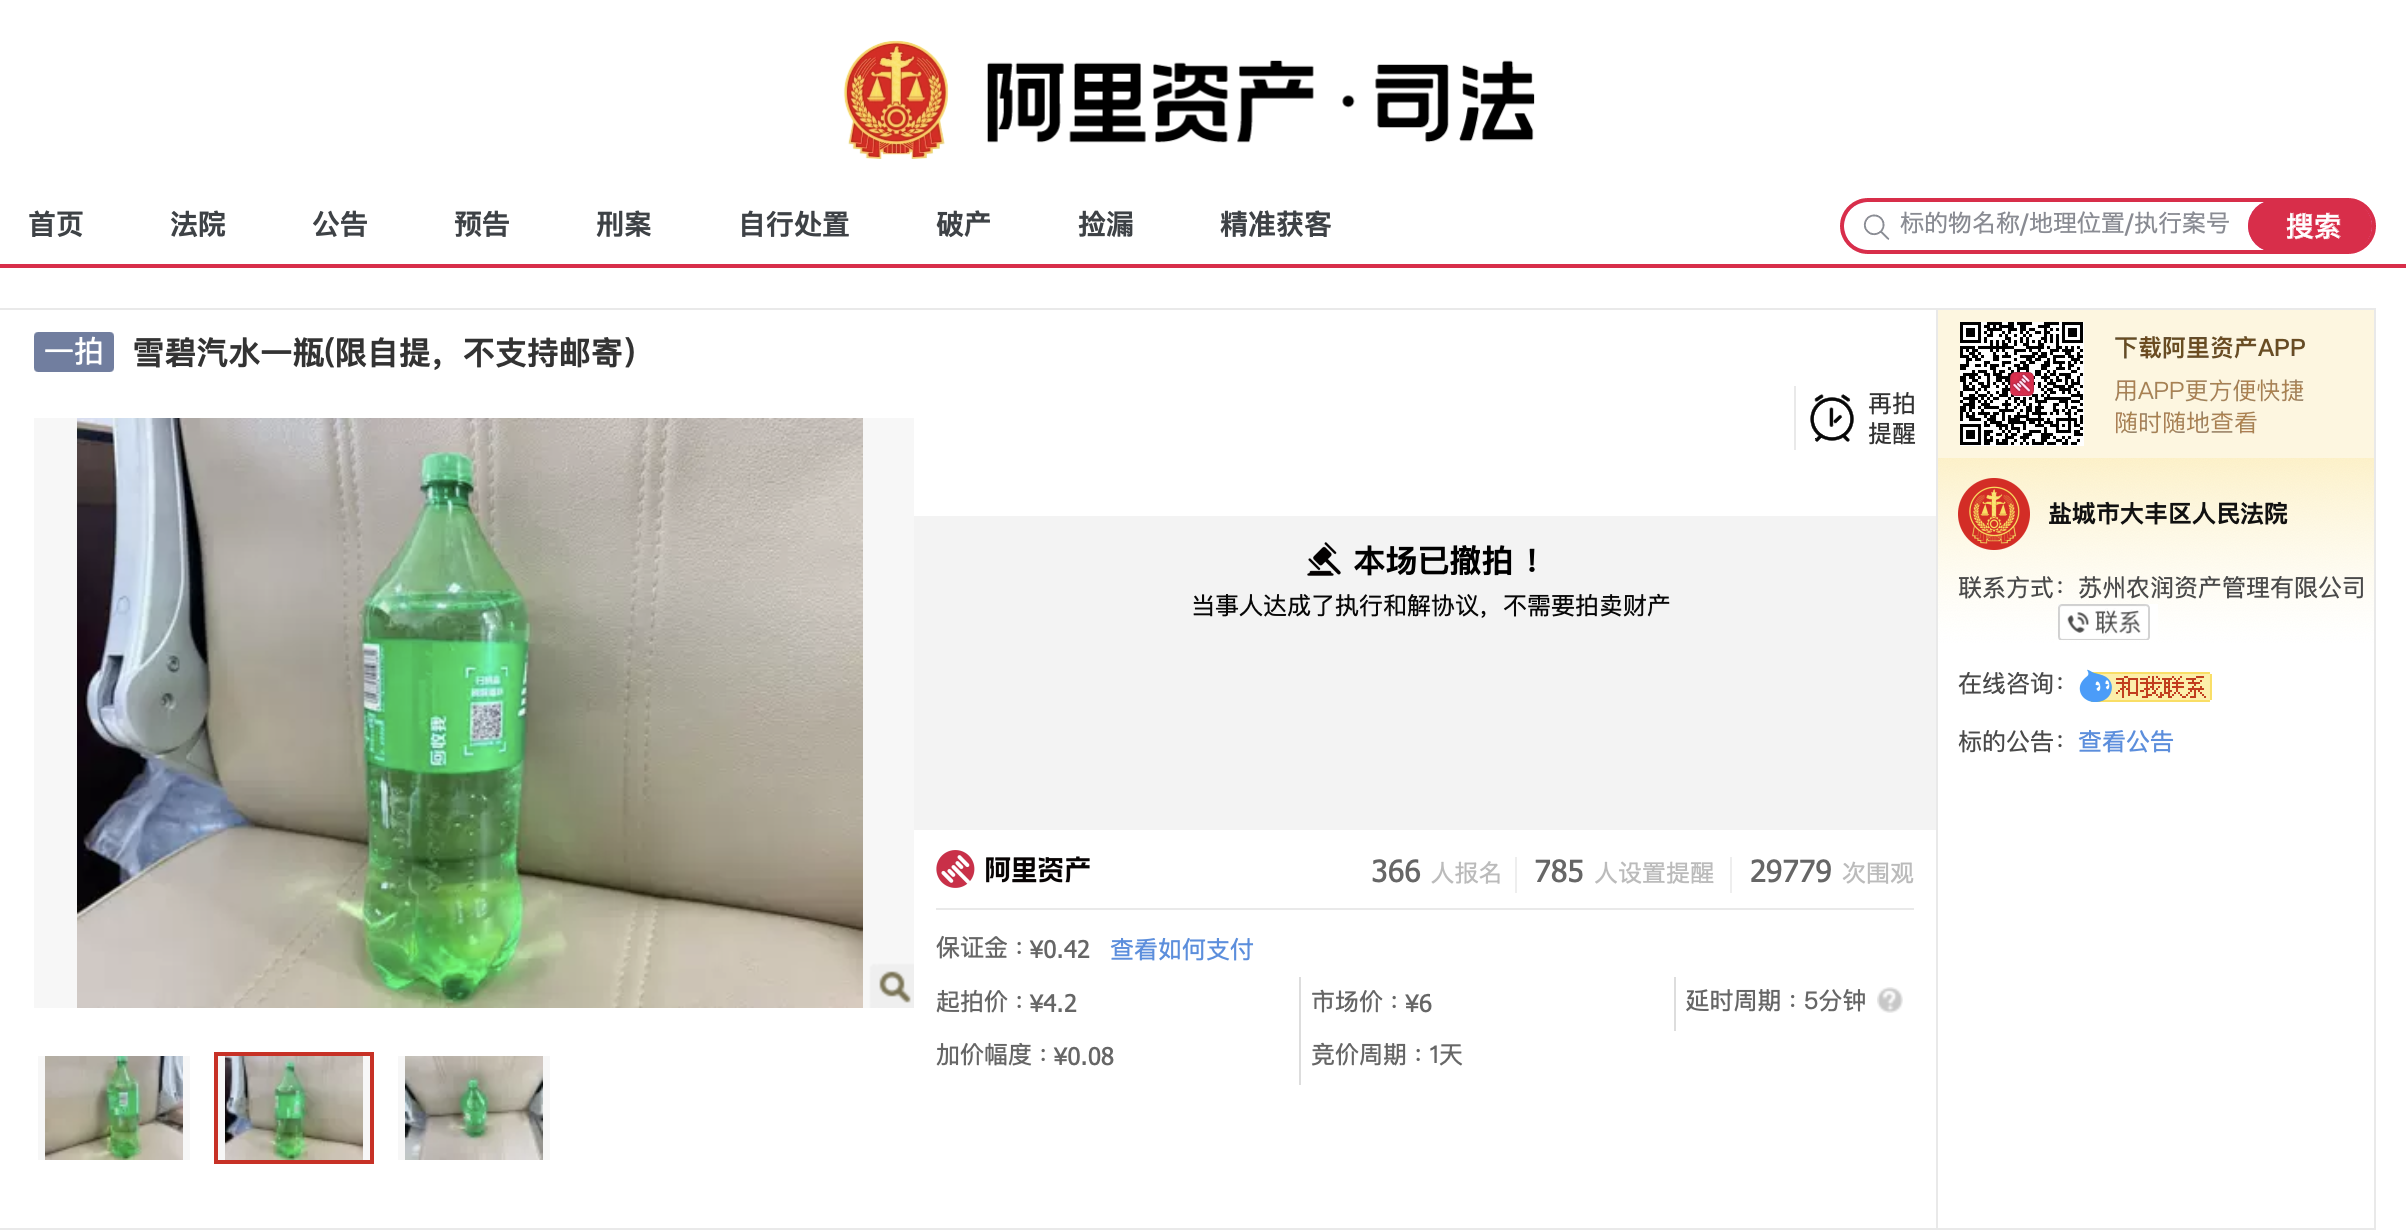Click the 联系 phone button
The width and height of the screenshot is (2406, 1232).
tap(2104, 622)
